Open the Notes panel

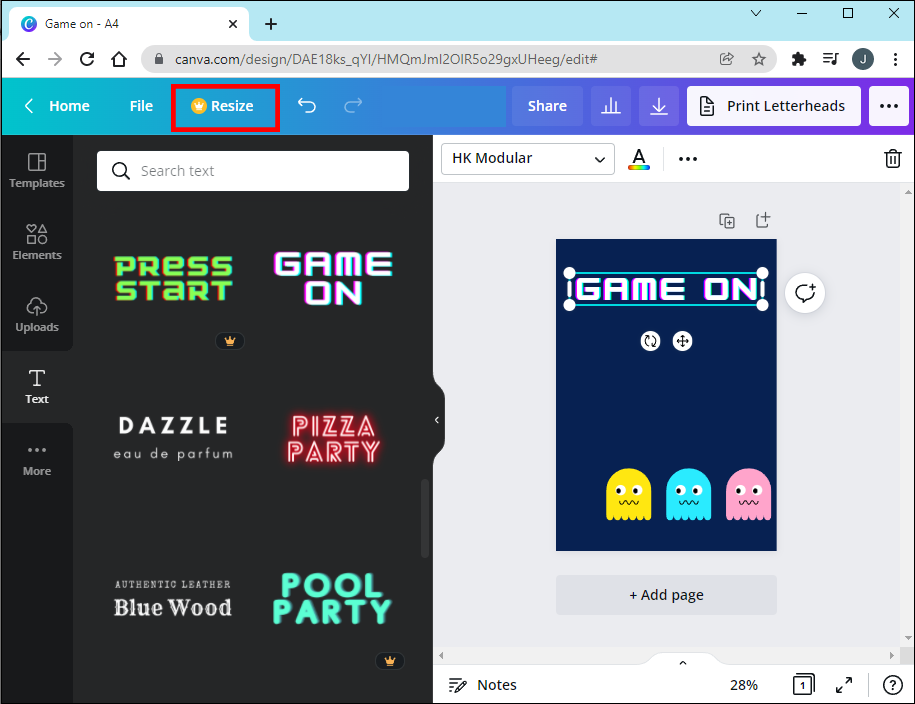(483, 685)
